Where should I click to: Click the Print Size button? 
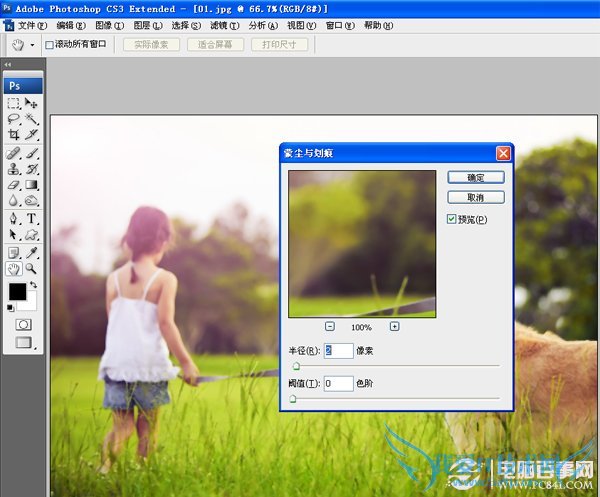pos(279,45)
